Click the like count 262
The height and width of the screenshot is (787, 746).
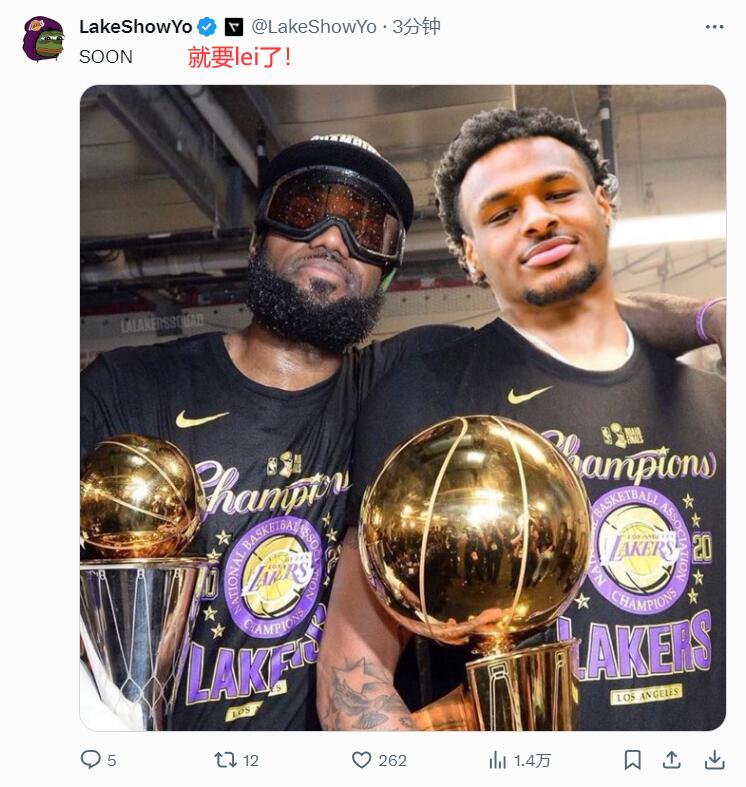(x=393, y=760)
